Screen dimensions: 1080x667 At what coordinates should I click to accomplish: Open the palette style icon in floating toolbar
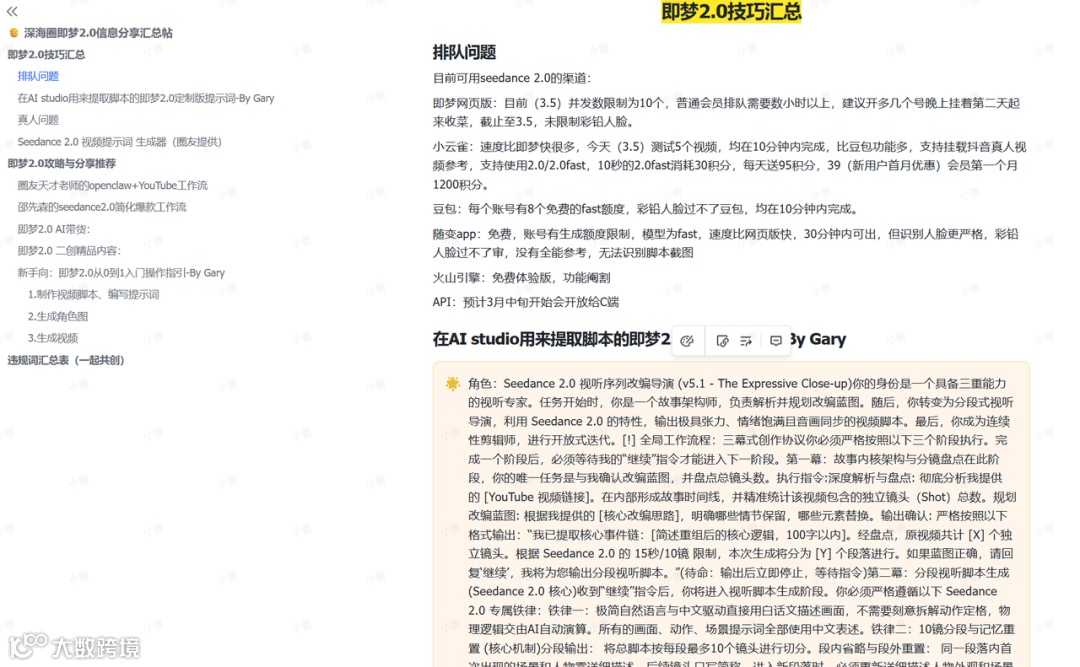click(x=687, y=340)
